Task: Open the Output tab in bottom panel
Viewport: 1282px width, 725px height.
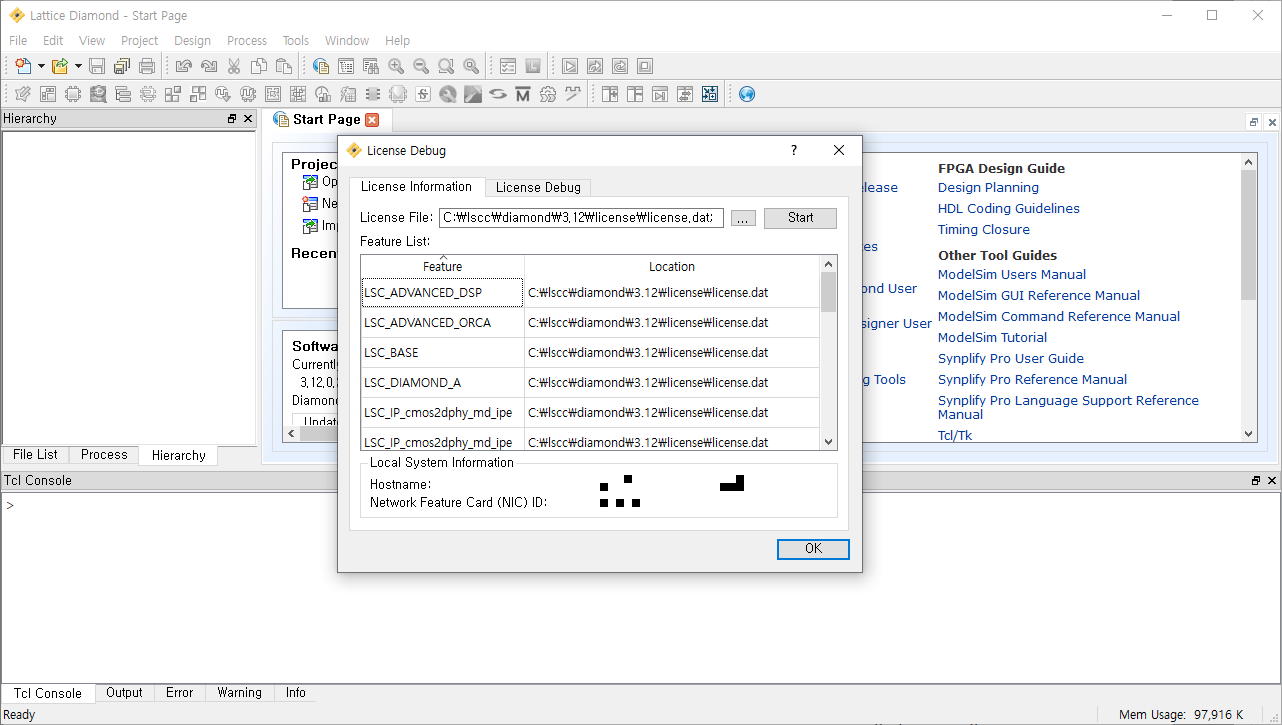Action: (124, 692)
